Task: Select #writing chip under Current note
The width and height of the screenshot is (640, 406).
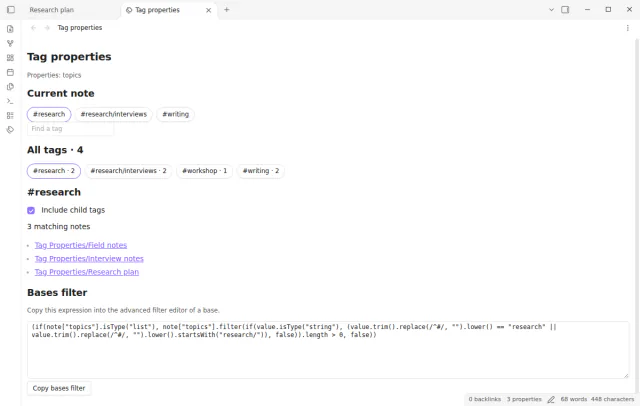Action: pos(176,114)
